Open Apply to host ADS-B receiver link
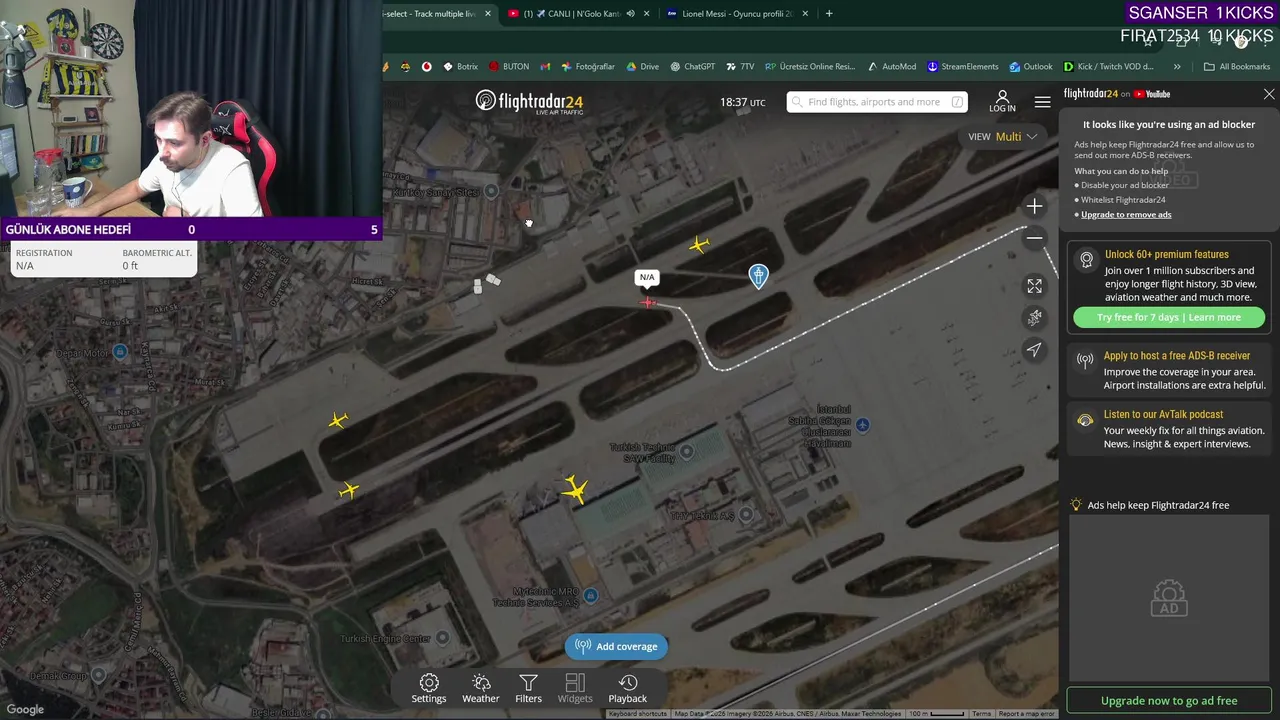Viewport: 1280px width, 720px height. pyautogui.click(x=1177, y=356)
